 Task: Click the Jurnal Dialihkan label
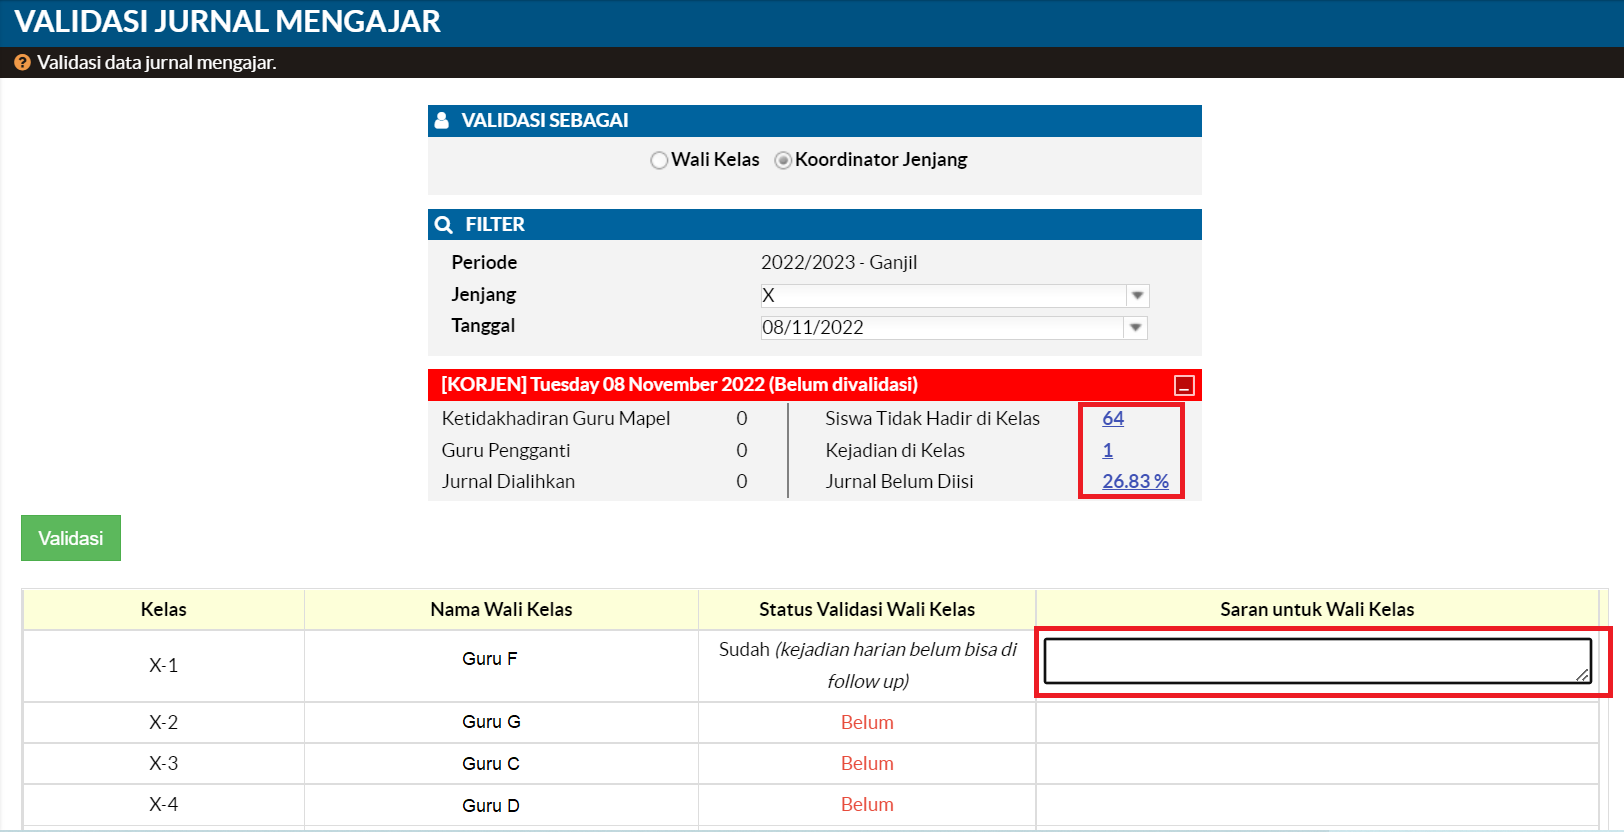point(508,481)
